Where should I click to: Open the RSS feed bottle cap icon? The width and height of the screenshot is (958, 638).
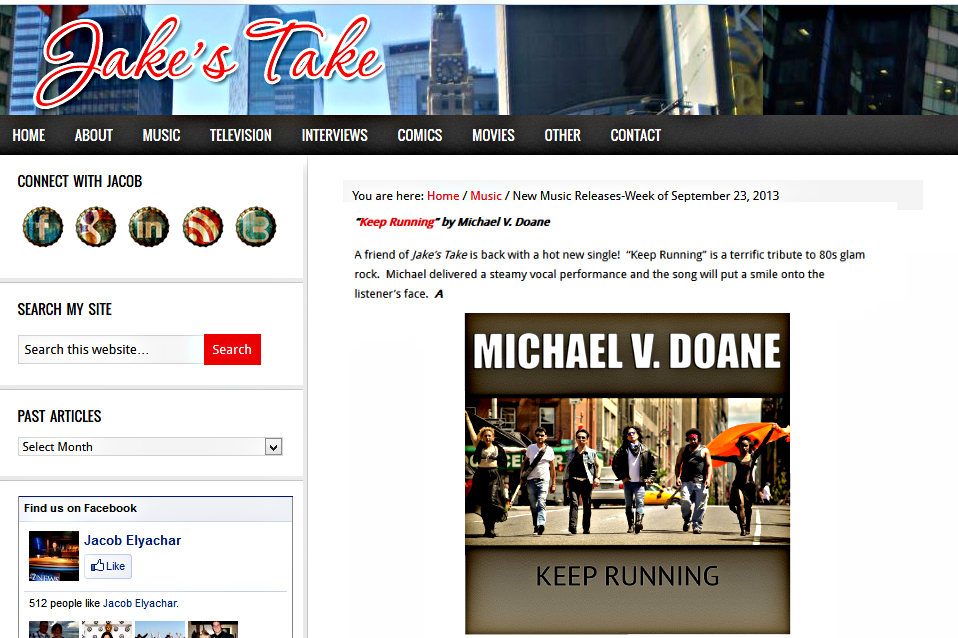tap(202, 227)
